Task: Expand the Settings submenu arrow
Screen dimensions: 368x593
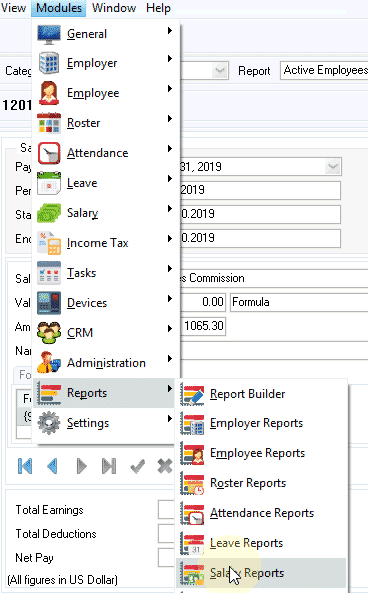Action: 170,419
